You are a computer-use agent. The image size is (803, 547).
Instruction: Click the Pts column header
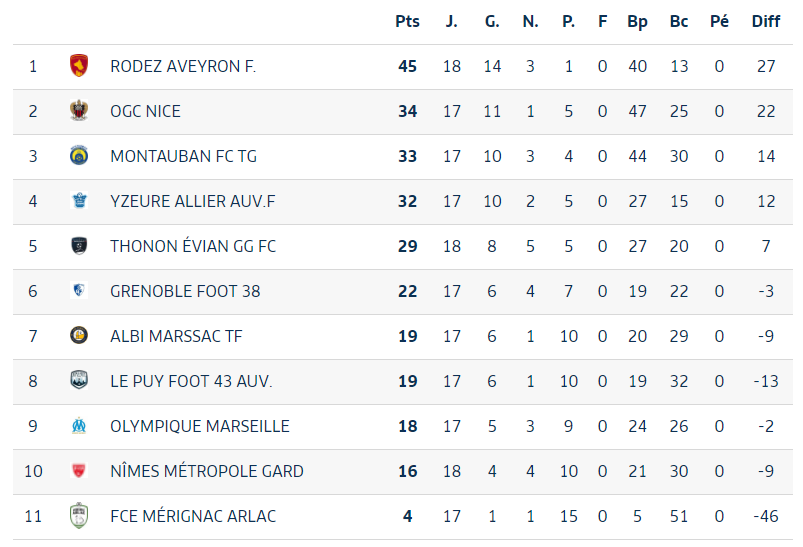[407, 22]
